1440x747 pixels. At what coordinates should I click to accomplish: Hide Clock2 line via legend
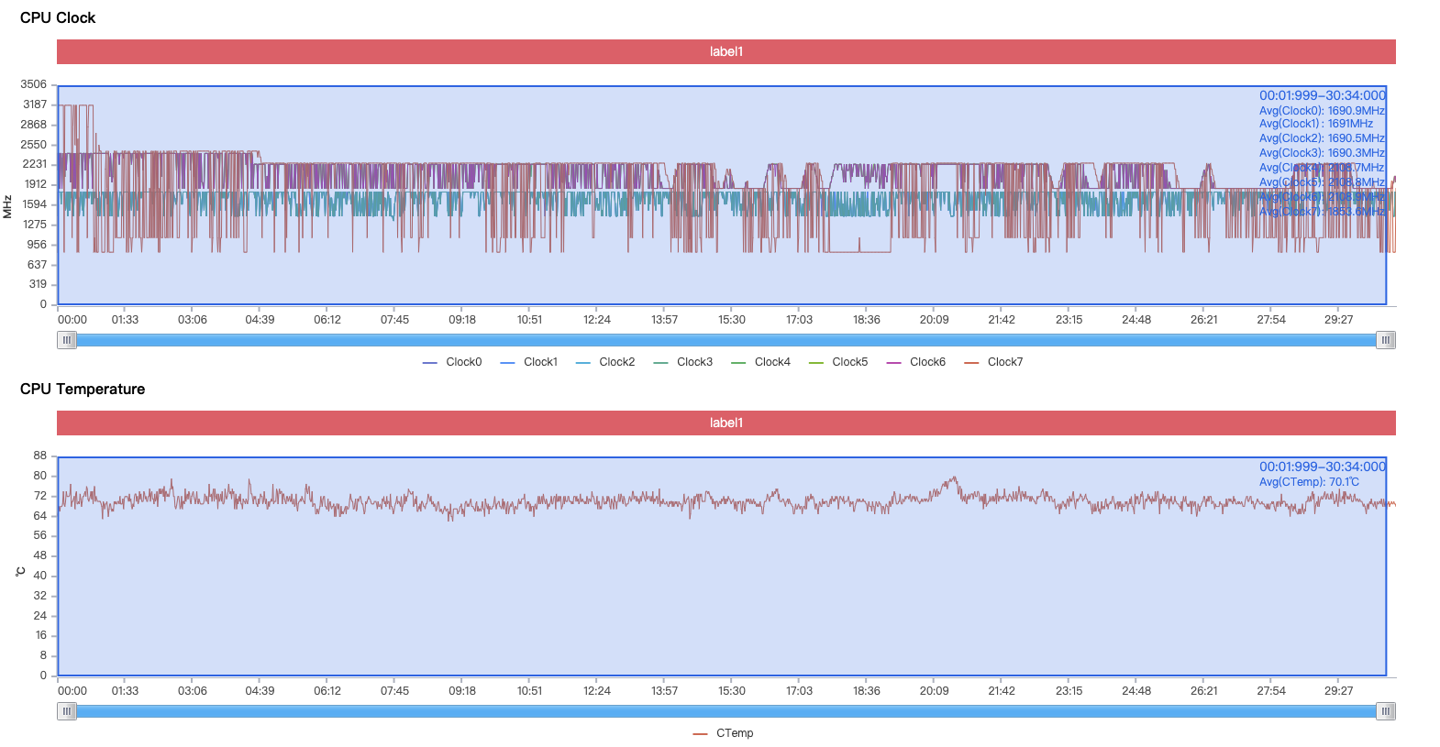click(606, 362)
